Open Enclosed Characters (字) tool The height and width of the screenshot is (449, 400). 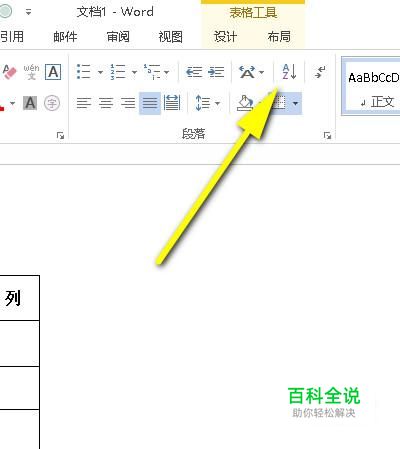coord(52,103)
